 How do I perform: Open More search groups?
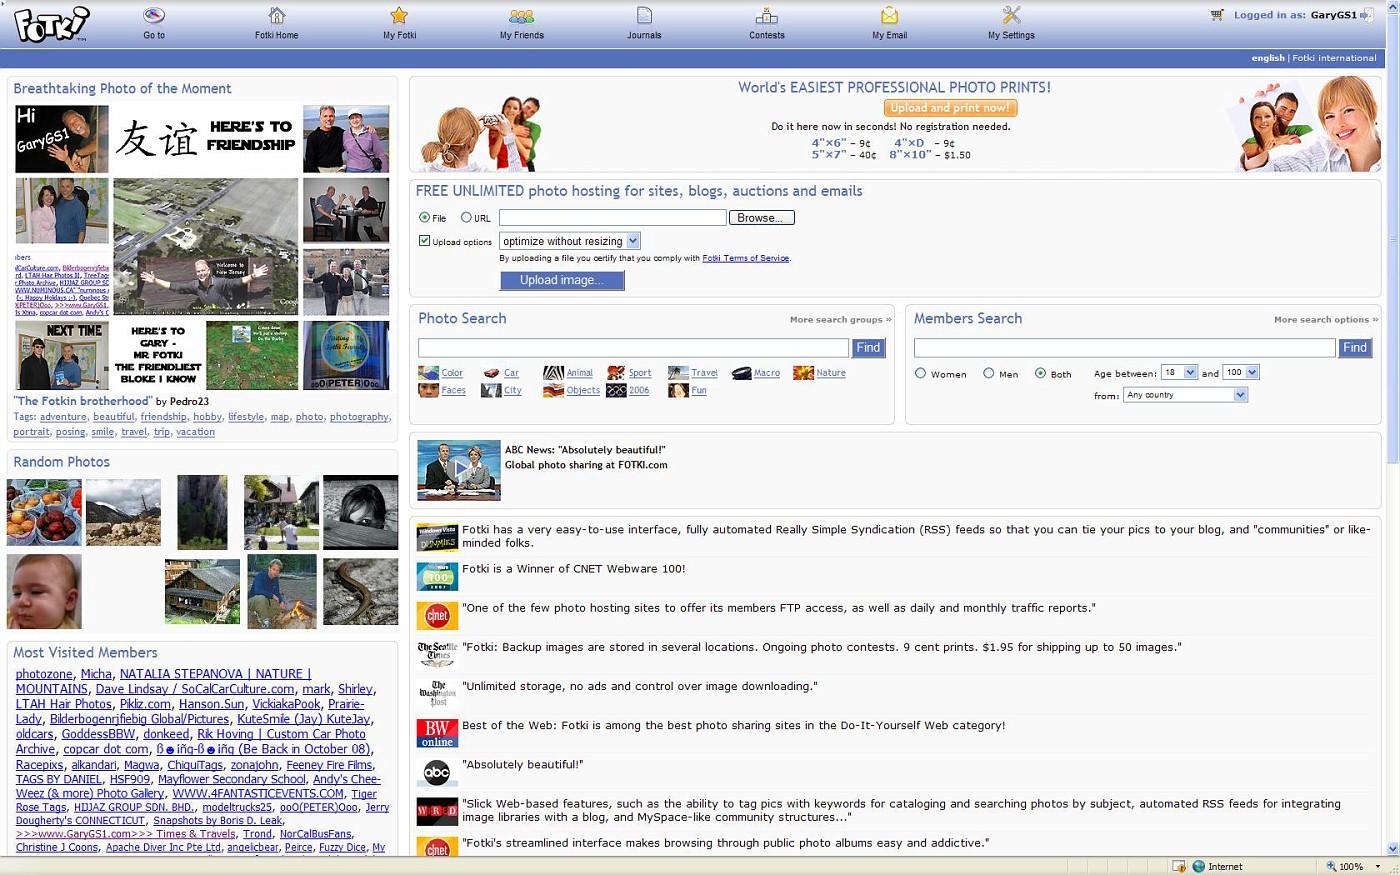click(x=840, y=320)
